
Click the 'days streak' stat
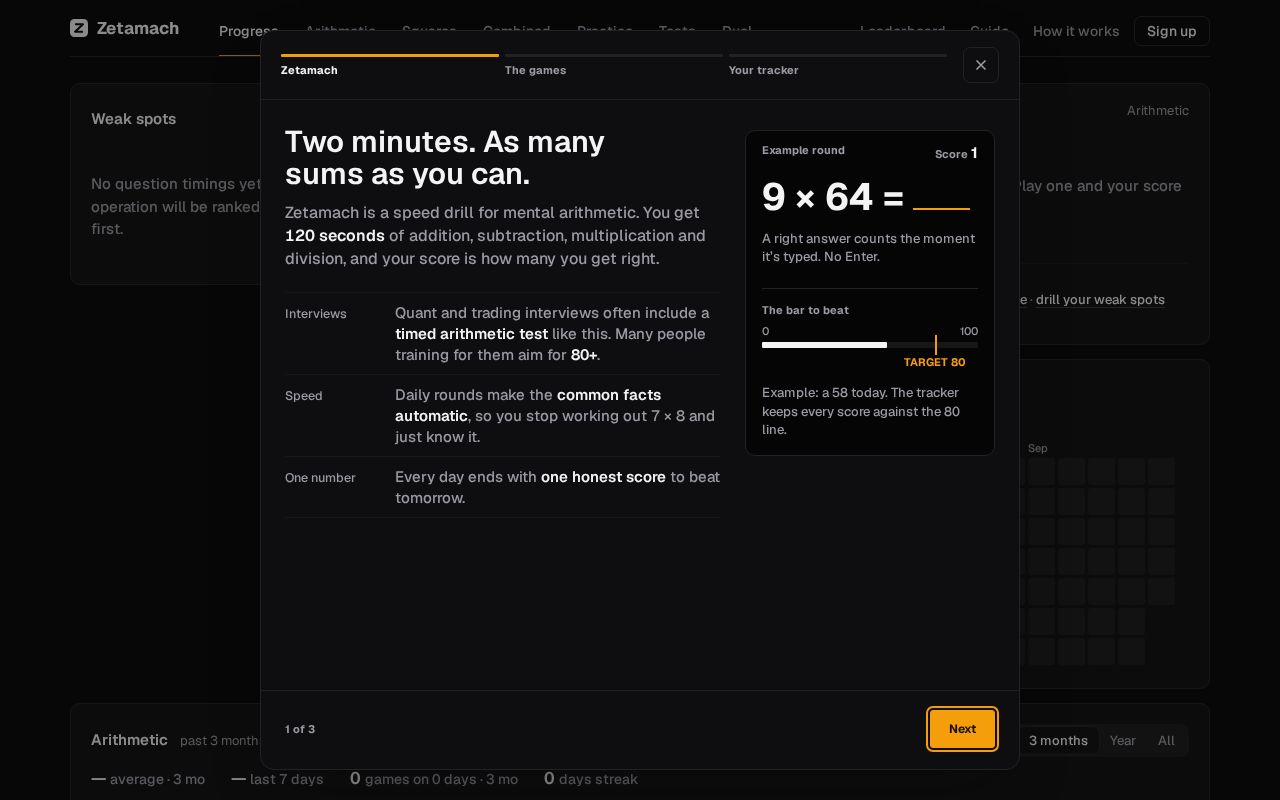(x=590, y=778)
